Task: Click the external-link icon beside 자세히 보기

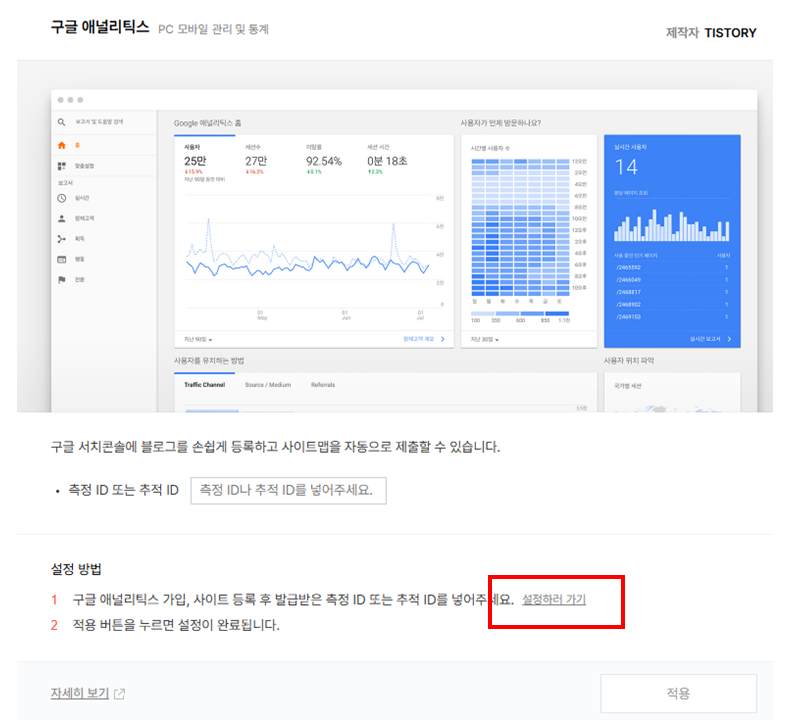Action: click(x=119, y=694)
